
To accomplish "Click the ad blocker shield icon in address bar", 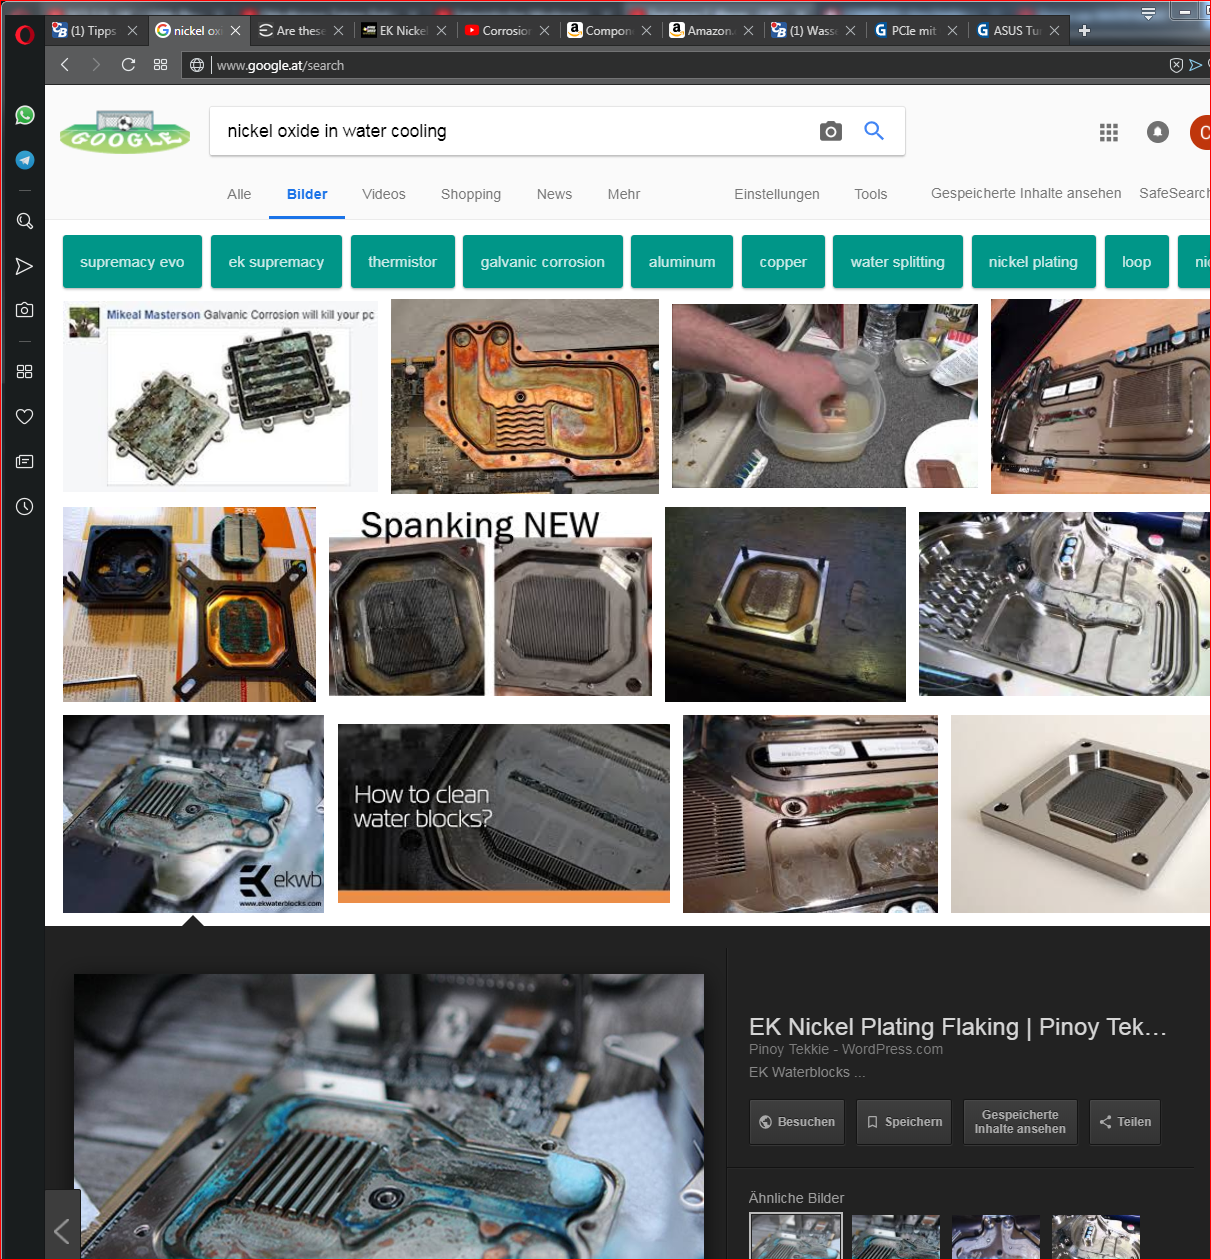I will coord(1176,65).
